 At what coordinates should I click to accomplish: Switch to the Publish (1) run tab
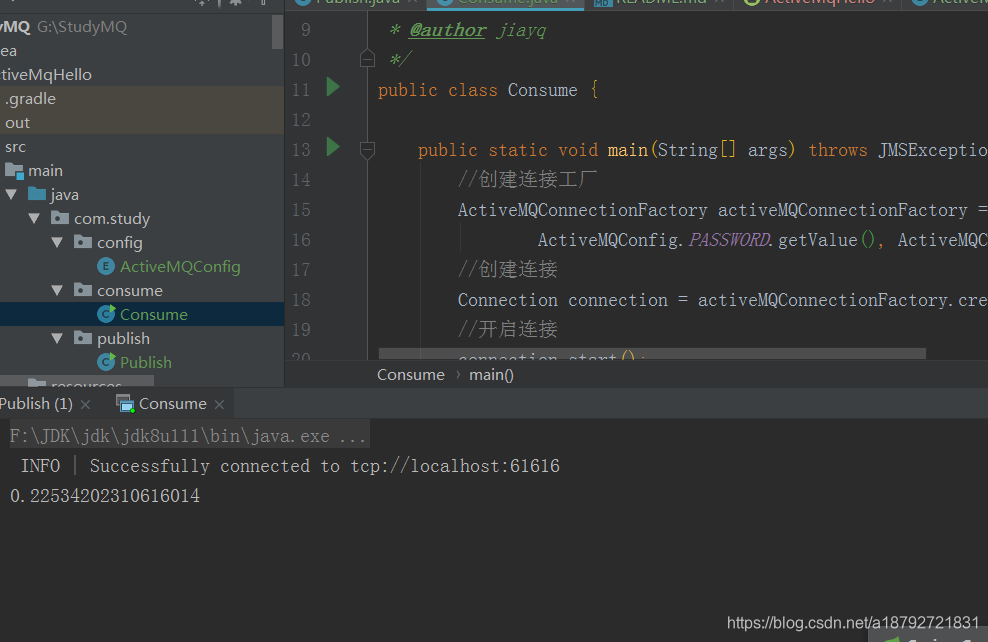37,404
